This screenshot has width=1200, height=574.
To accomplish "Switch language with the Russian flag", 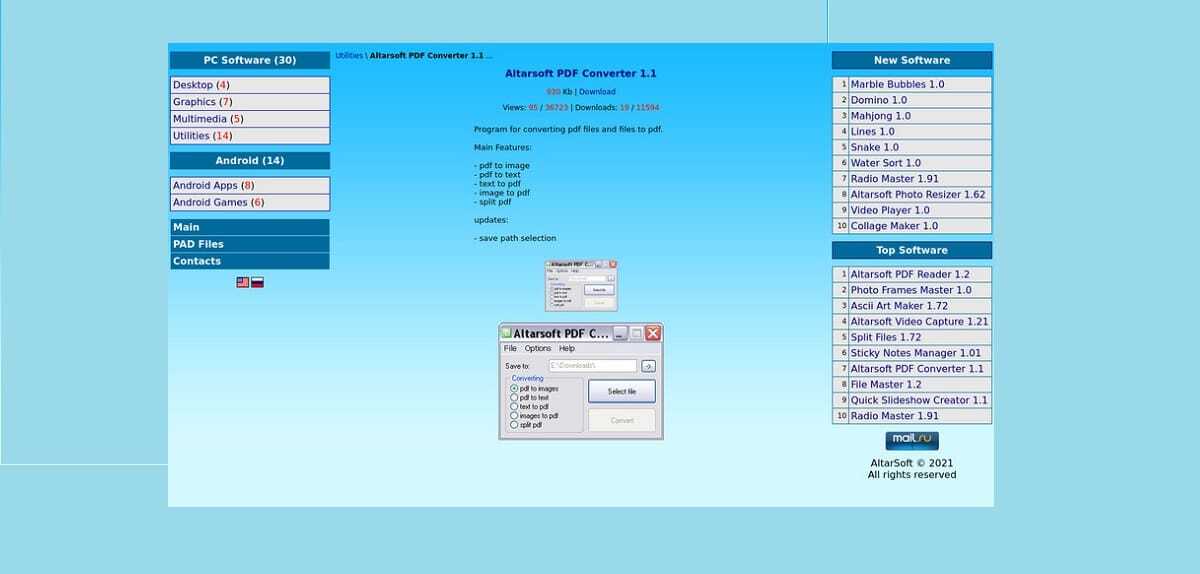I will [x=257, y=283].
